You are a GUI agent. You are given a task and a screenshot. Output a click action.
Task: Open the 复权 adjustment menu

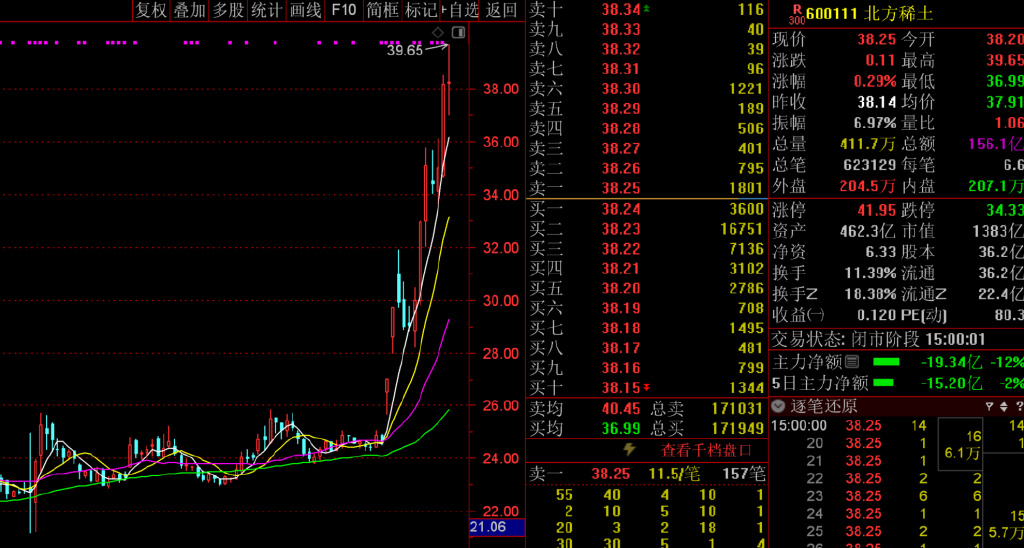tap(151, 10)
